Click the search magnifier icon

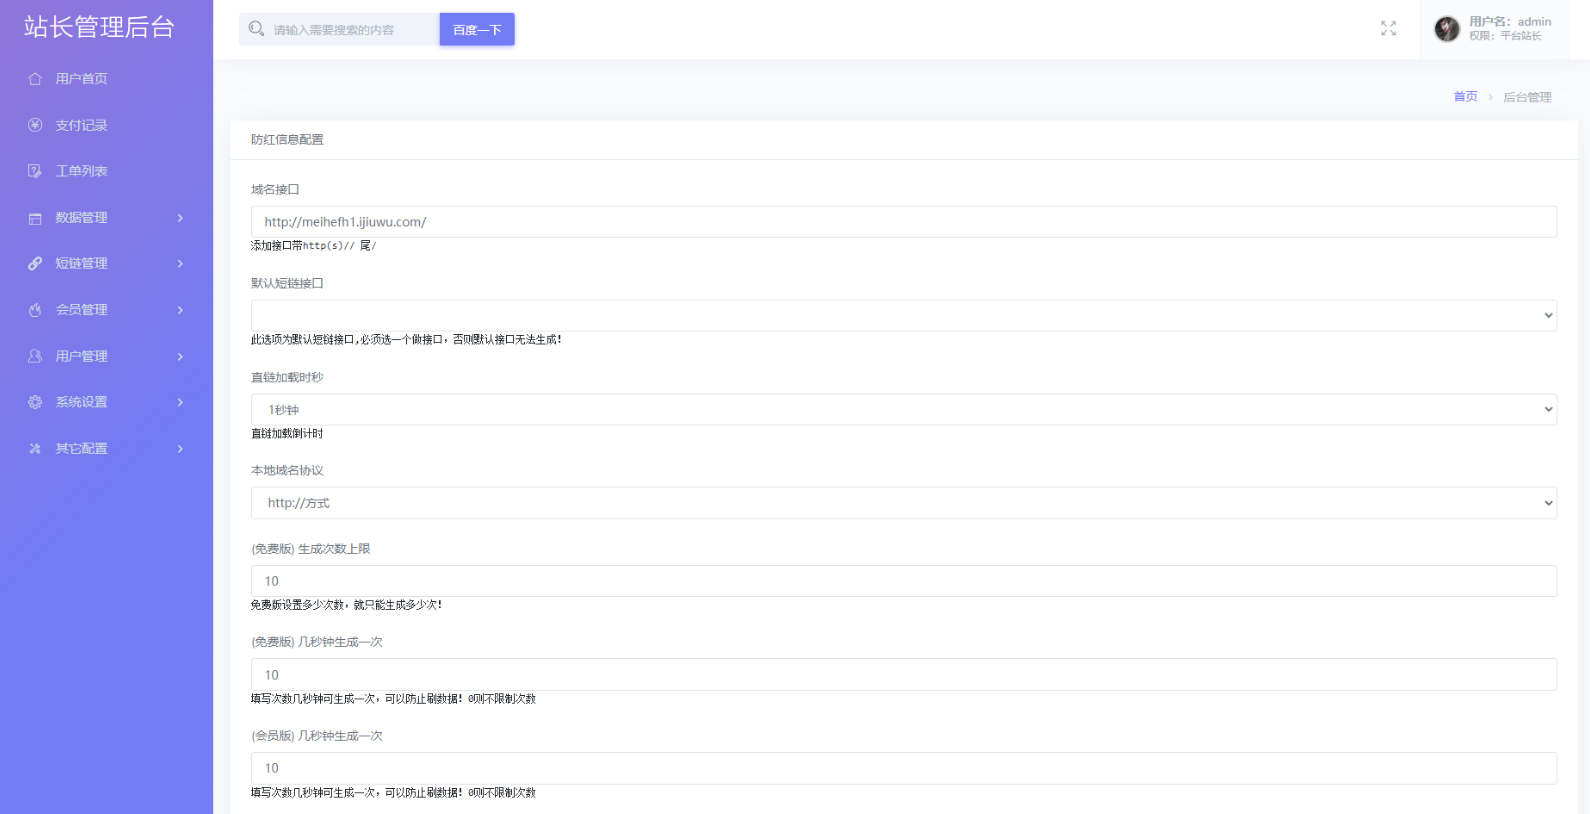256,29
